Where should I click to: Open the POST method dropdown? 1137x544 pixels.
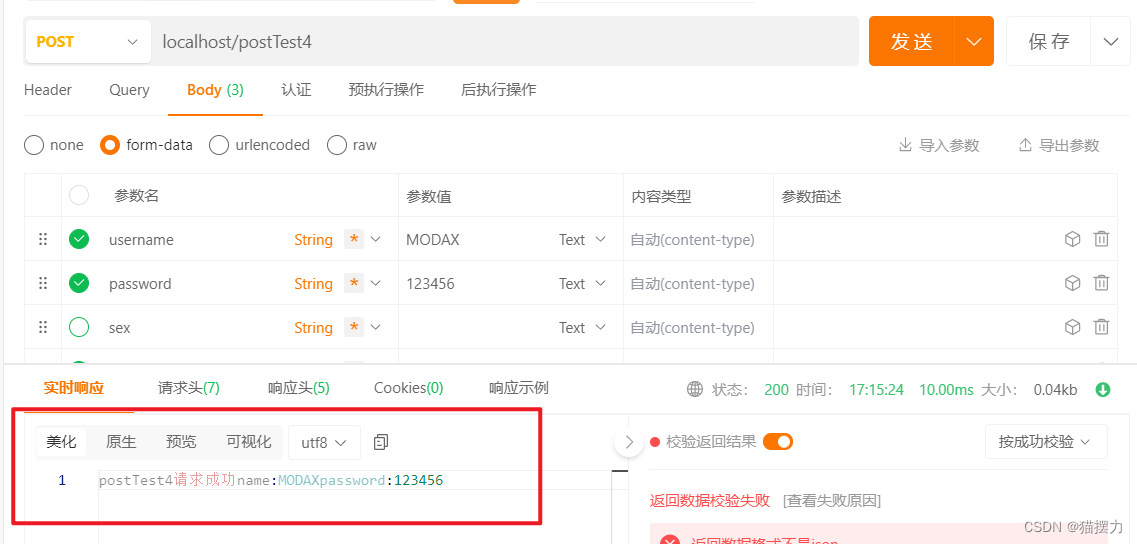click(86, 41)
